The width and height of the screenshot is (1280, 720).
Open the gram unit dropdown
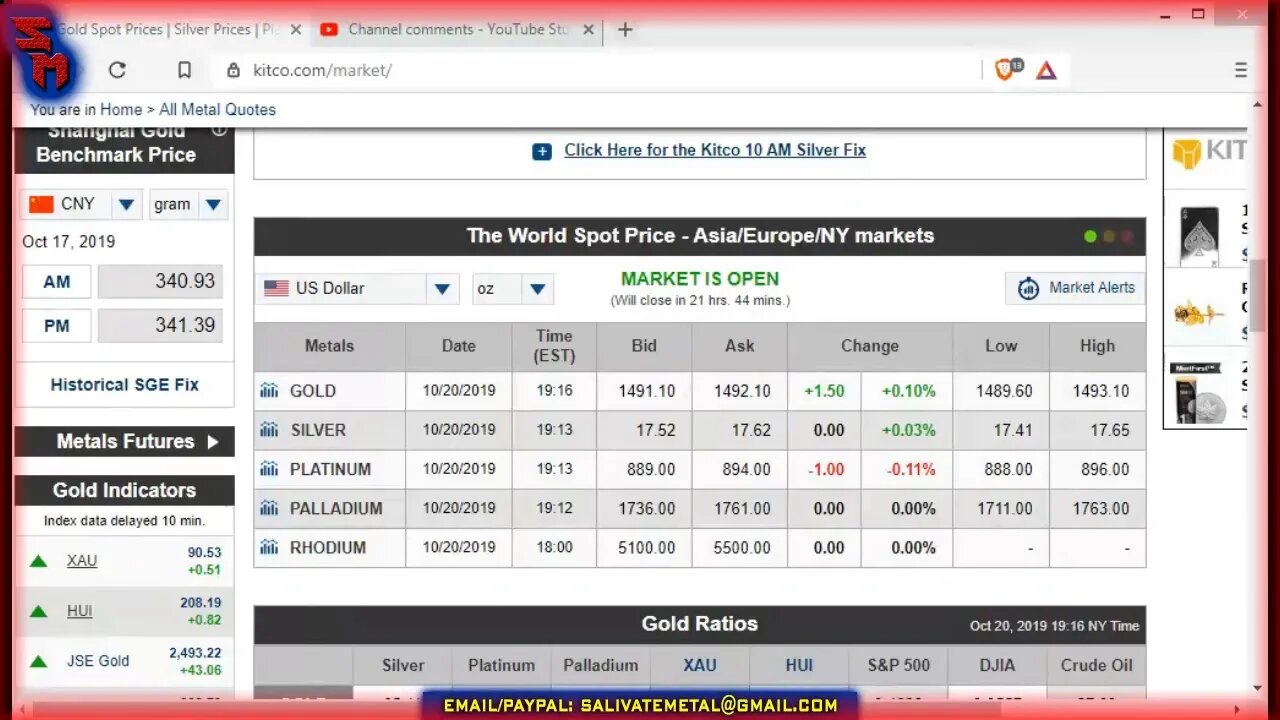tap(213, 204)
